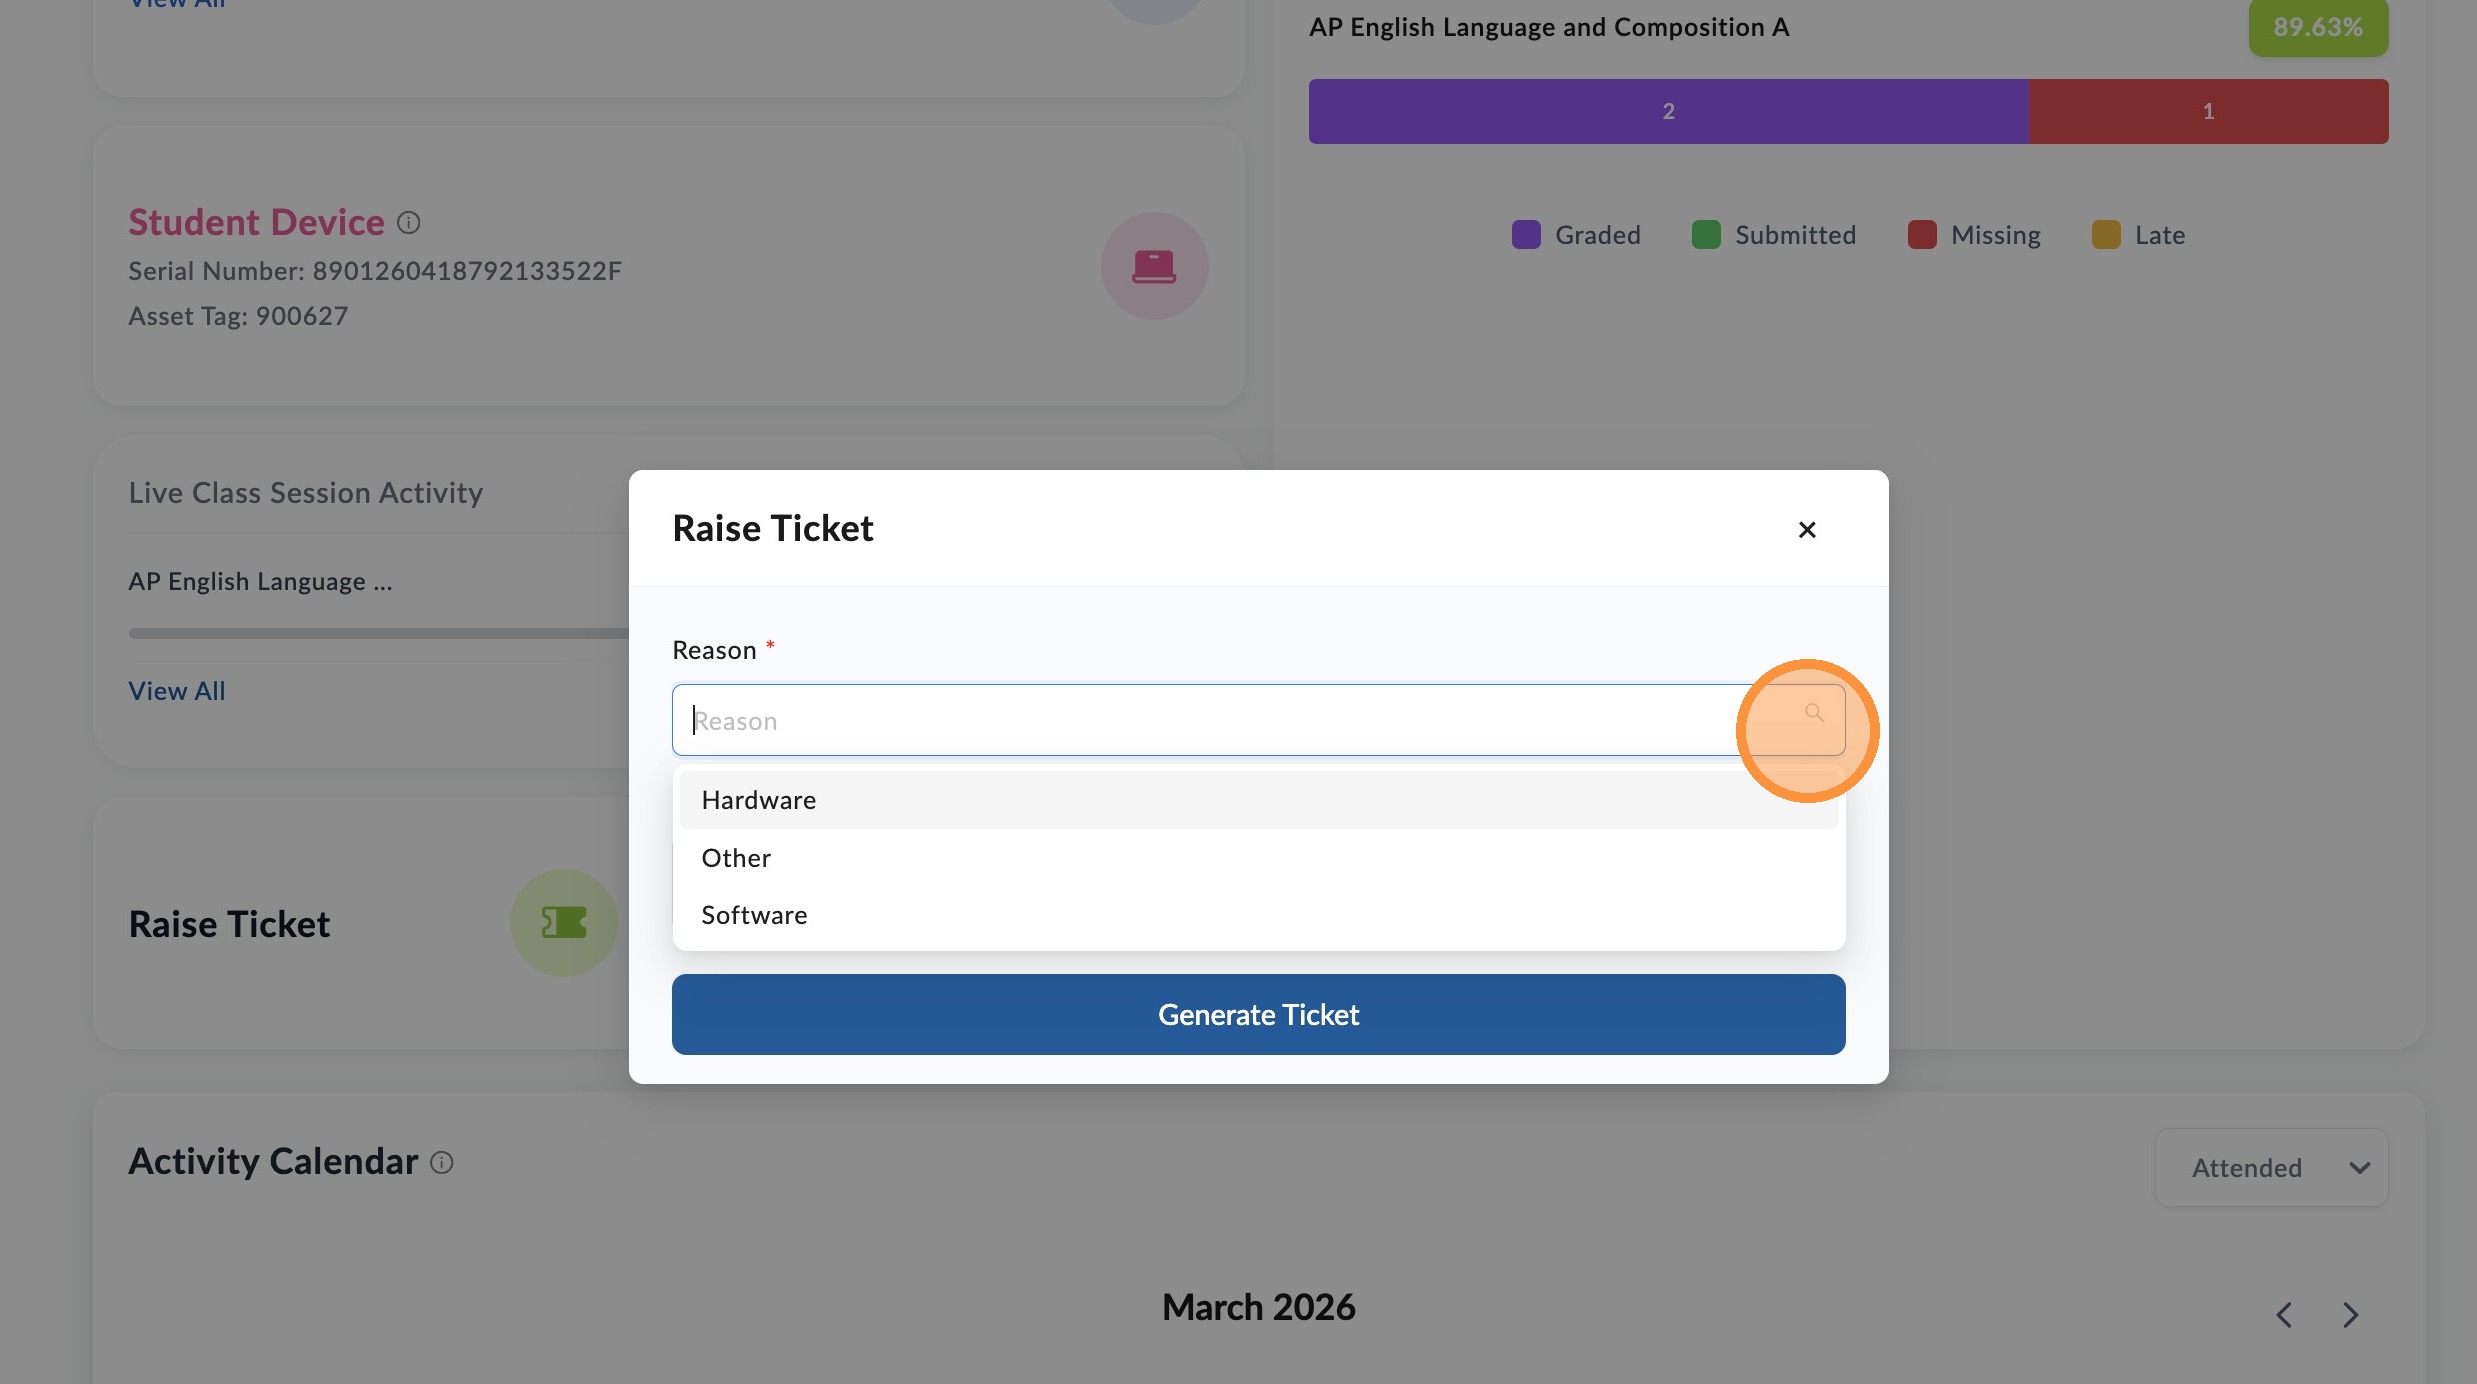Click the search icon in Reason field
2477x1384 pixels.
click(1813, 713)
